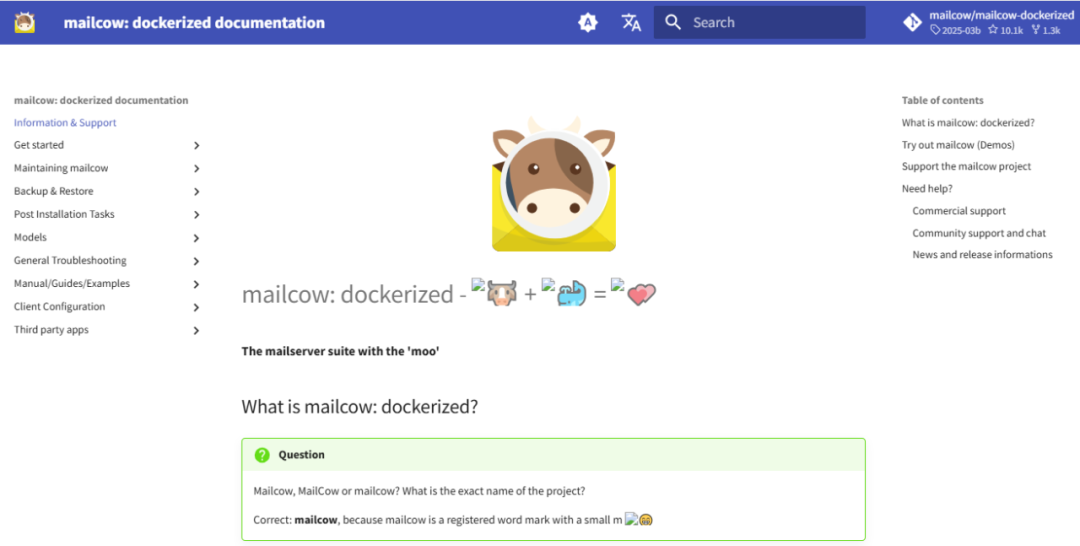
Task: Click into the Search field
Action: click(x=770, y=22)
